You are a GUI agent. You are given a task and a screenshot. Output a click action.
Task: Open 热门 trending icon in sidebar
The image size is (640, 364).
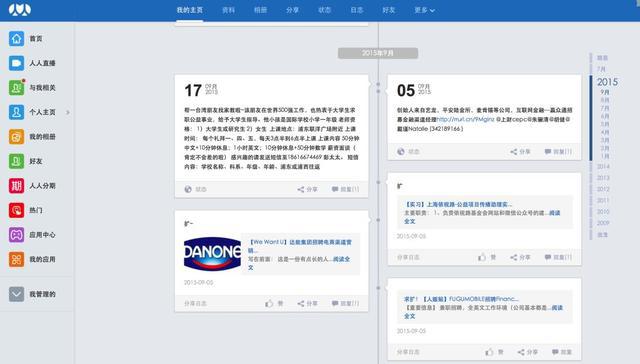click(x=16, y=210)
